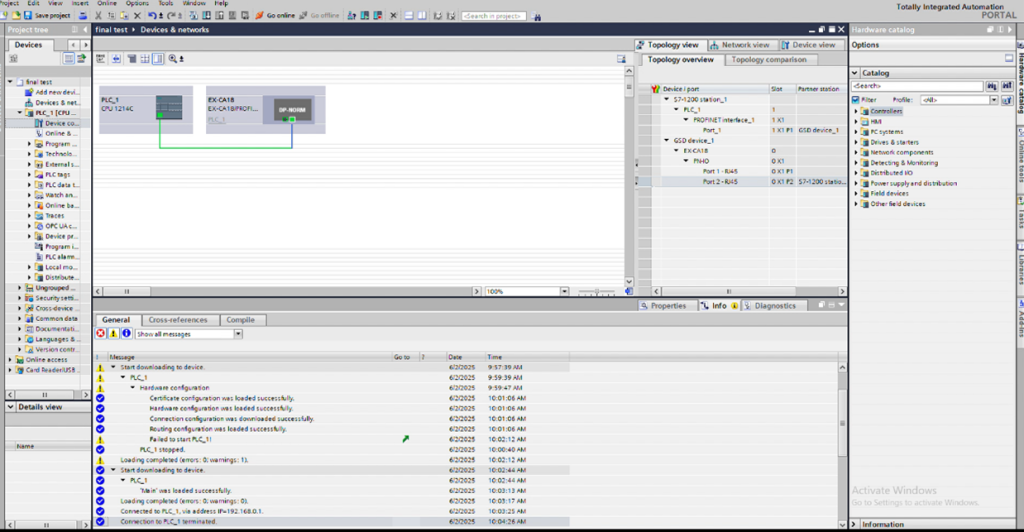Expand the Distributed I/O catalog folder
The height and width of the screenshot is (532, 1024).
(x=856, y=173)
